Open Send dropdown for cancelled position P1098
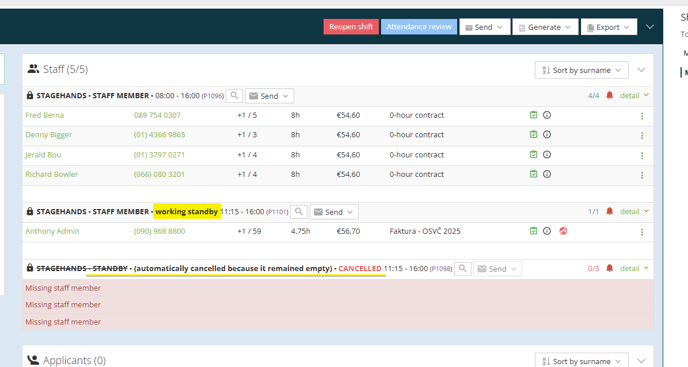This screenshot has width=688, height=367. [x=498, y=269]
